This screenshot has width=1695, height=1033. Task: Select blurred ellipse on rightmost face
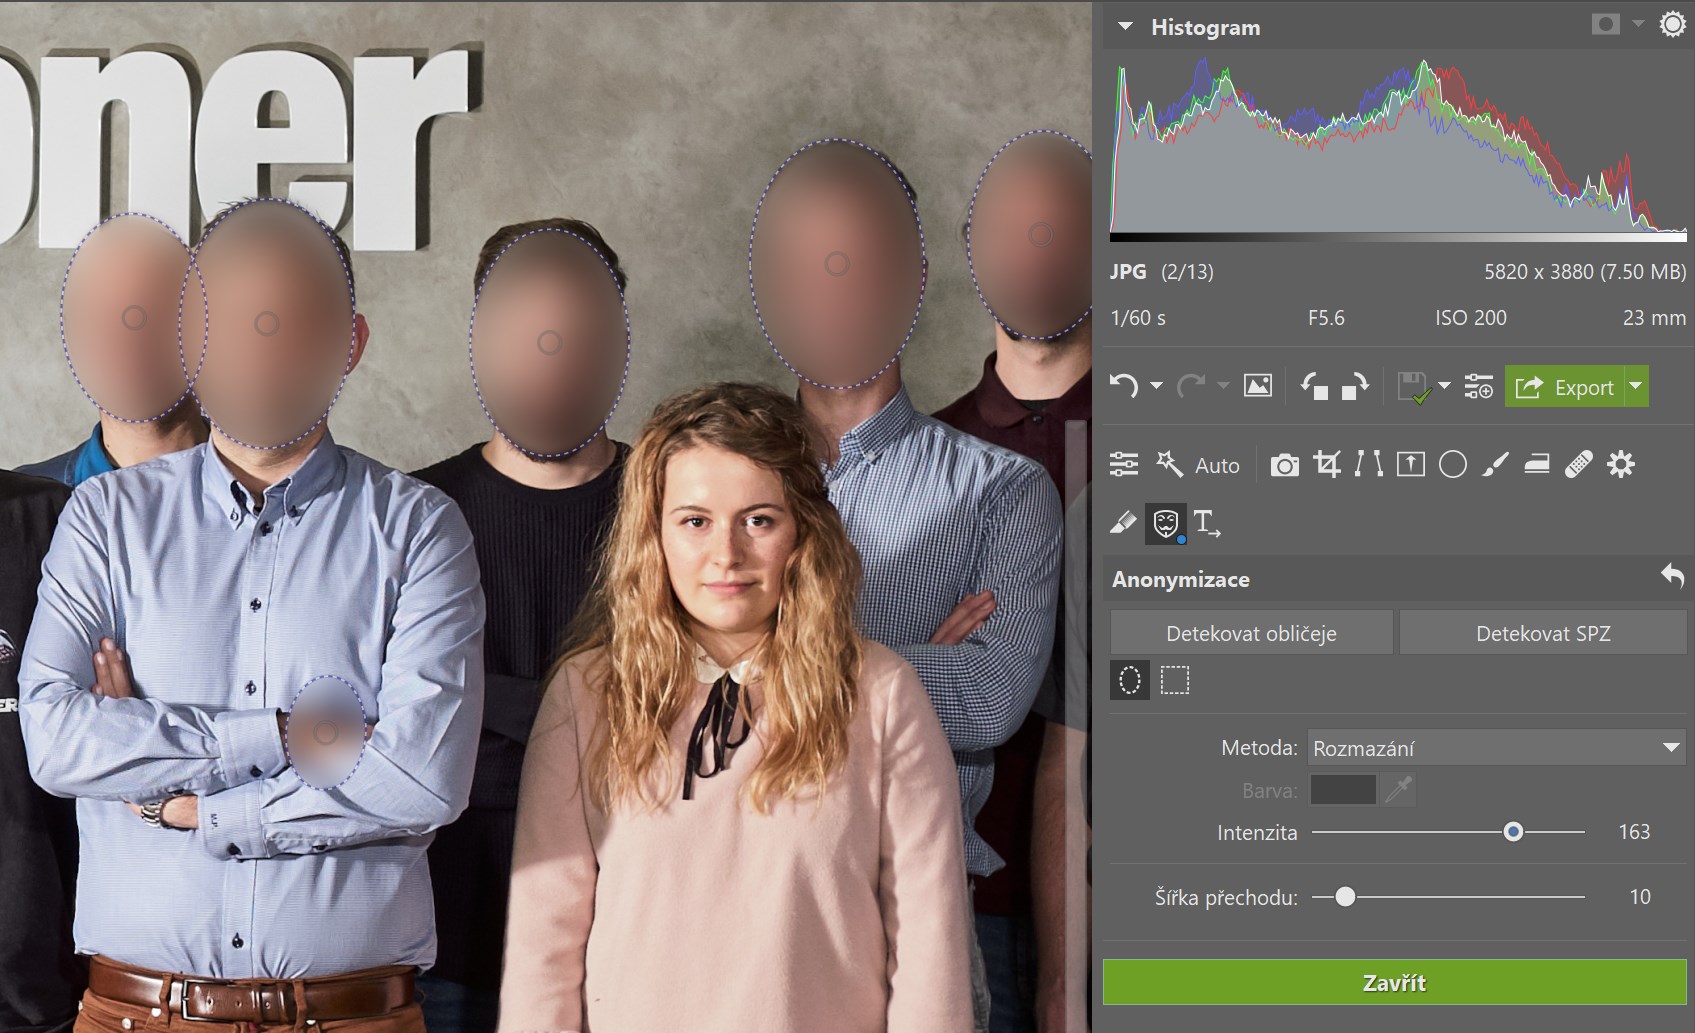click(1040, 235)
